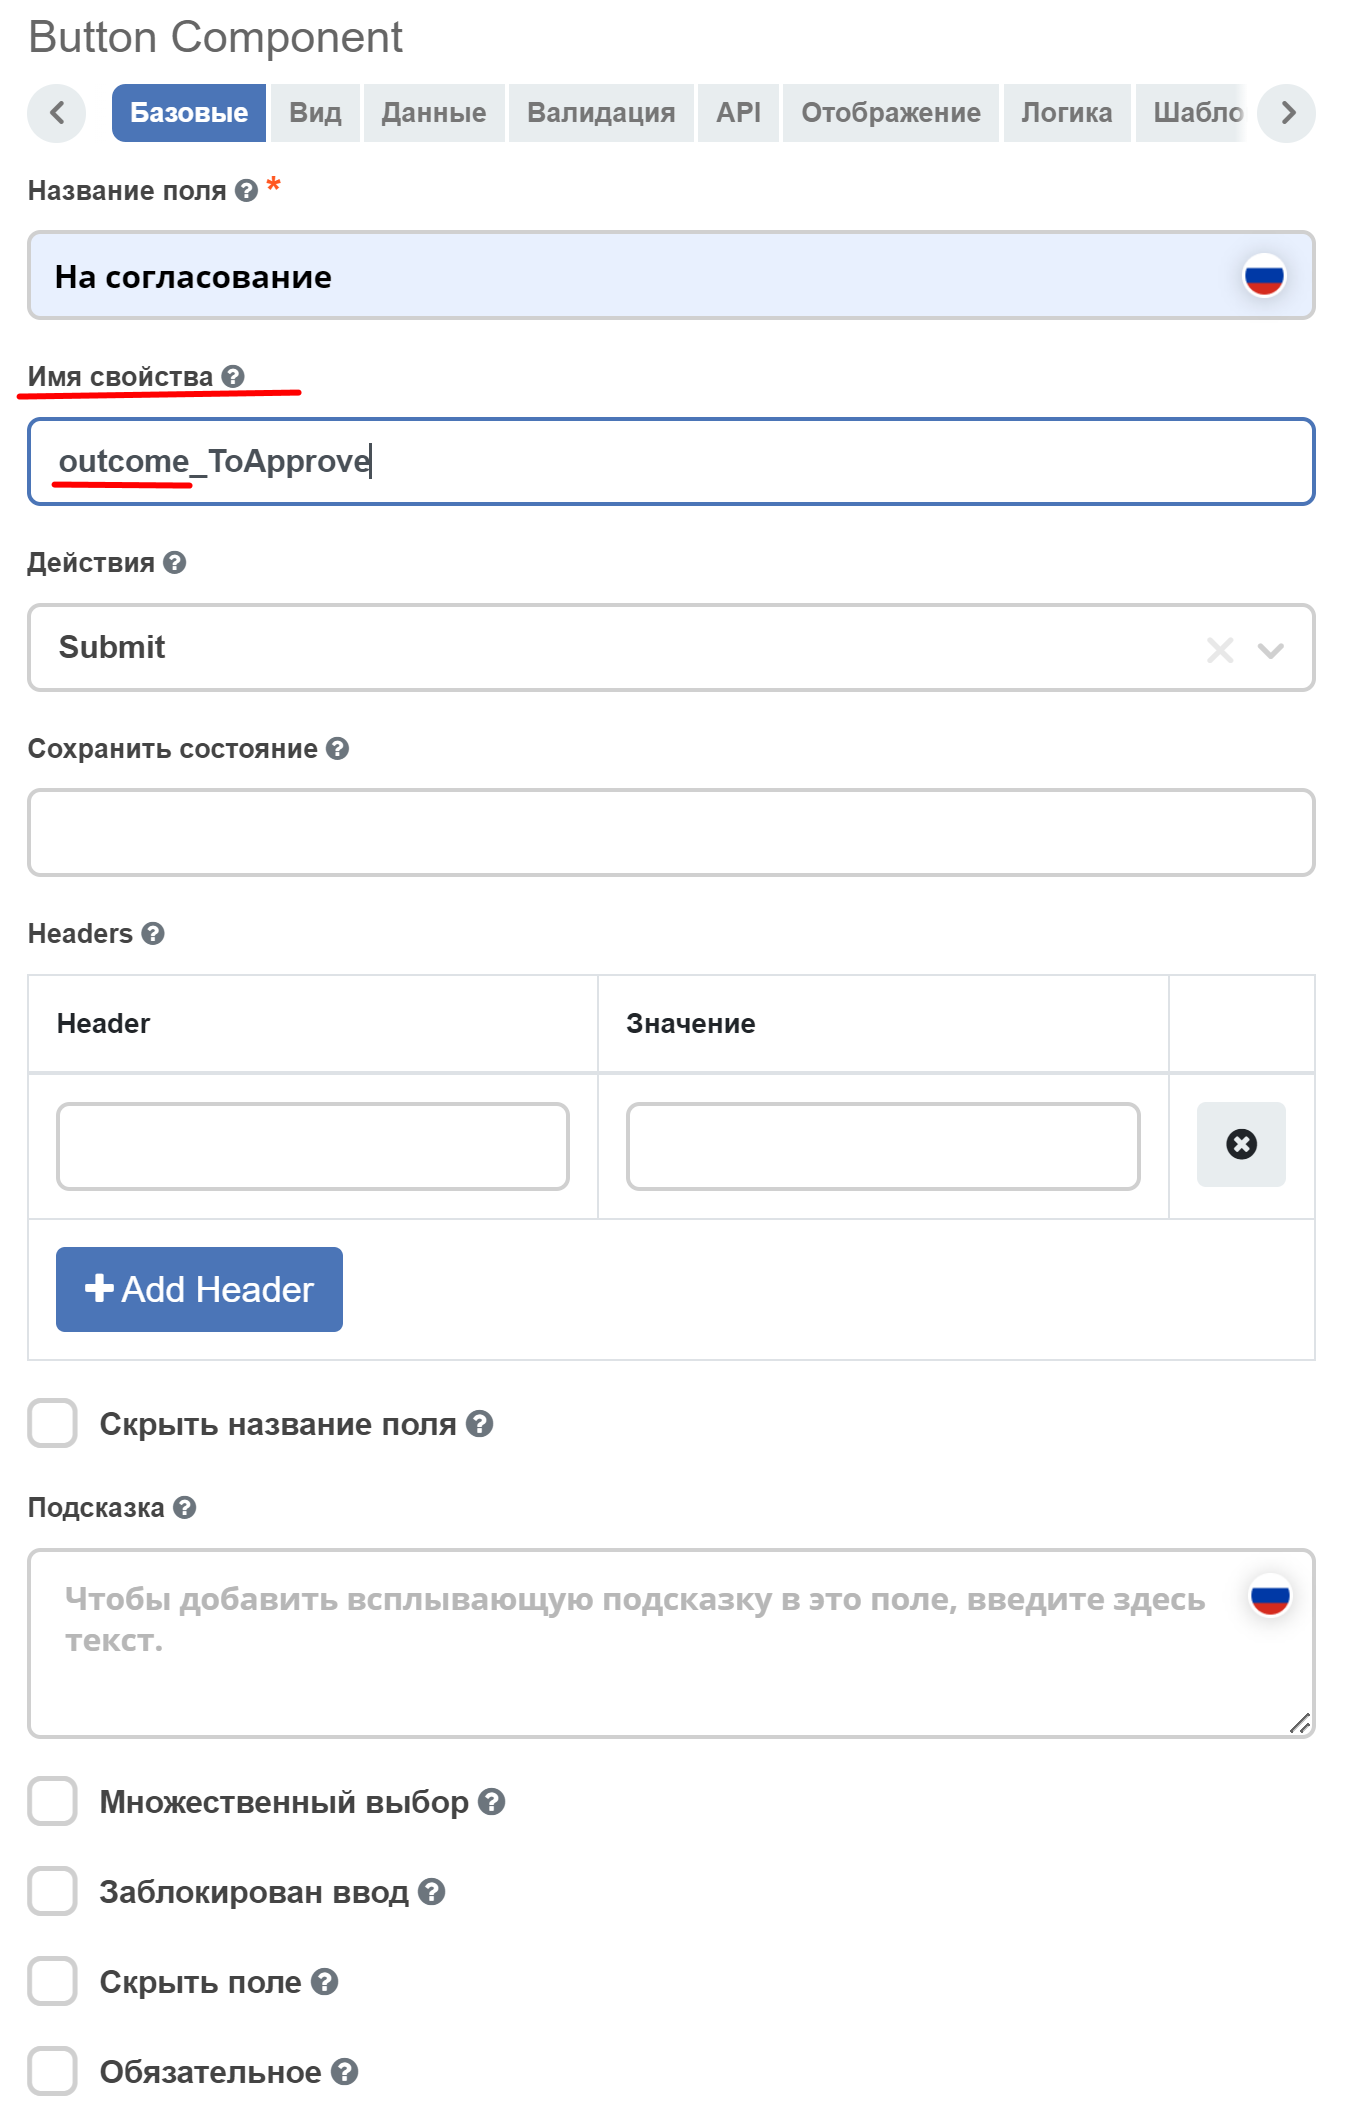Remove the header row with X icon
The height and width of the screenshot is (2122, 1346).
[x=1241, y=1145]
